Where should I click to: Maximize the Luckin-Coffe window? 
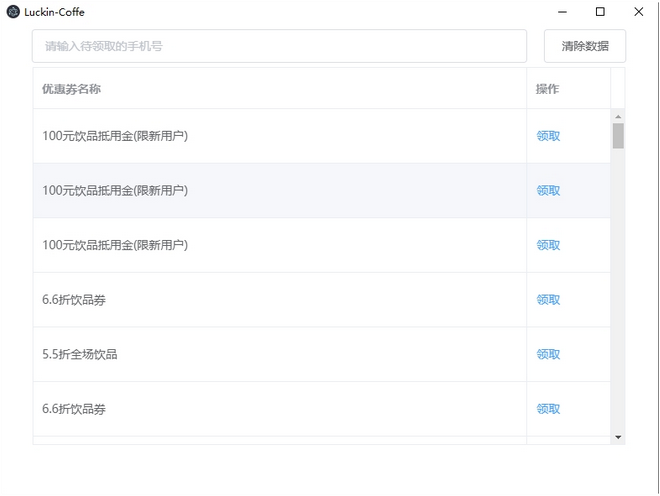600,12
